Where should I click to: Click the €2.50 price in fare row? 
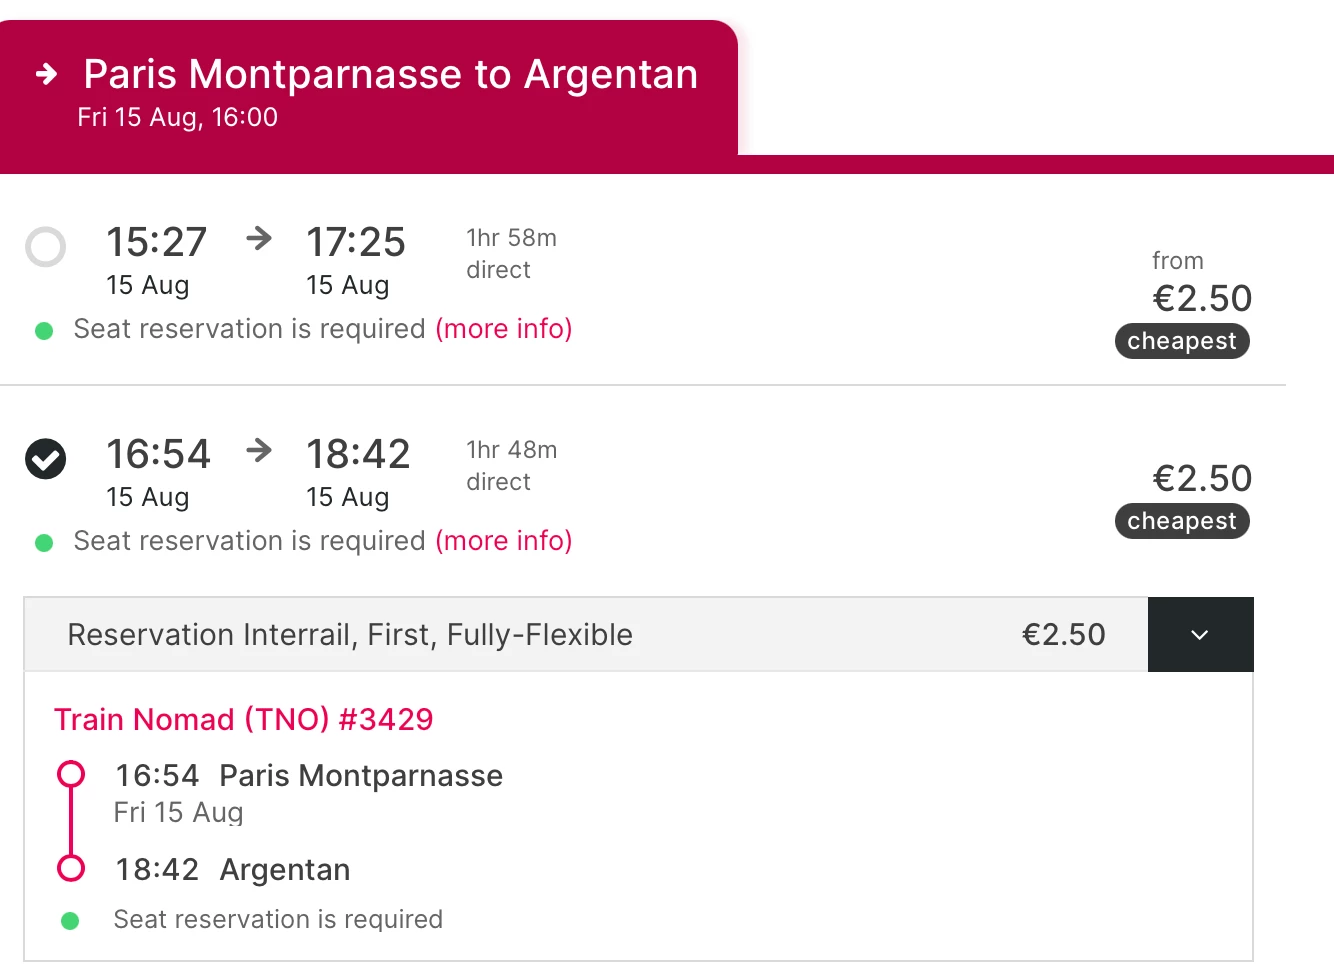[x=1063, y=635]
